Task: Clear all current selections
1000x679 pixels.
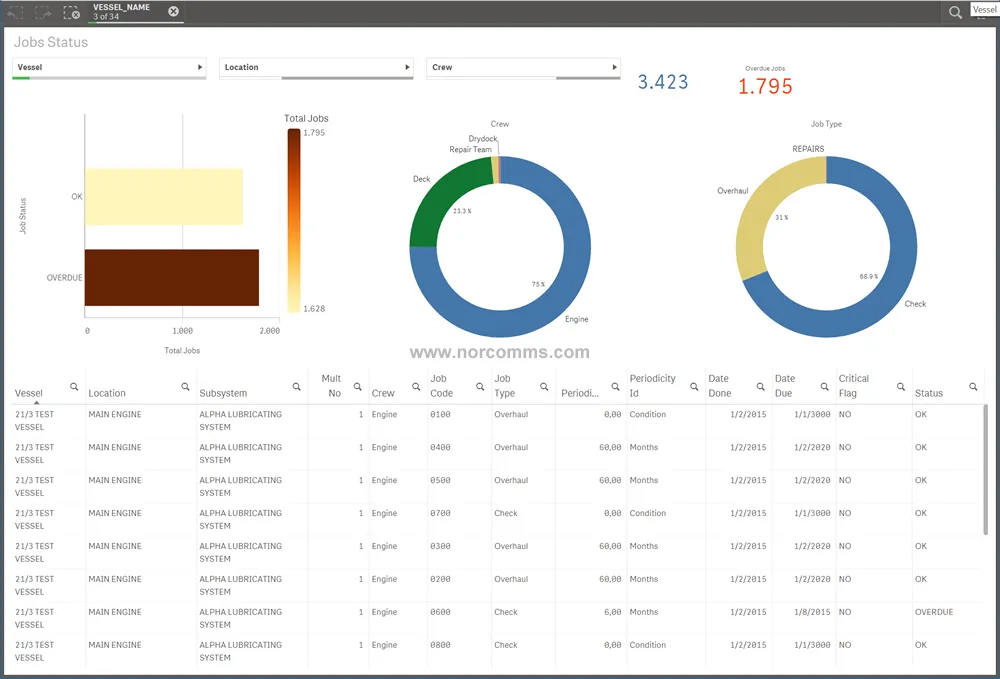Action: pos(70,12)
